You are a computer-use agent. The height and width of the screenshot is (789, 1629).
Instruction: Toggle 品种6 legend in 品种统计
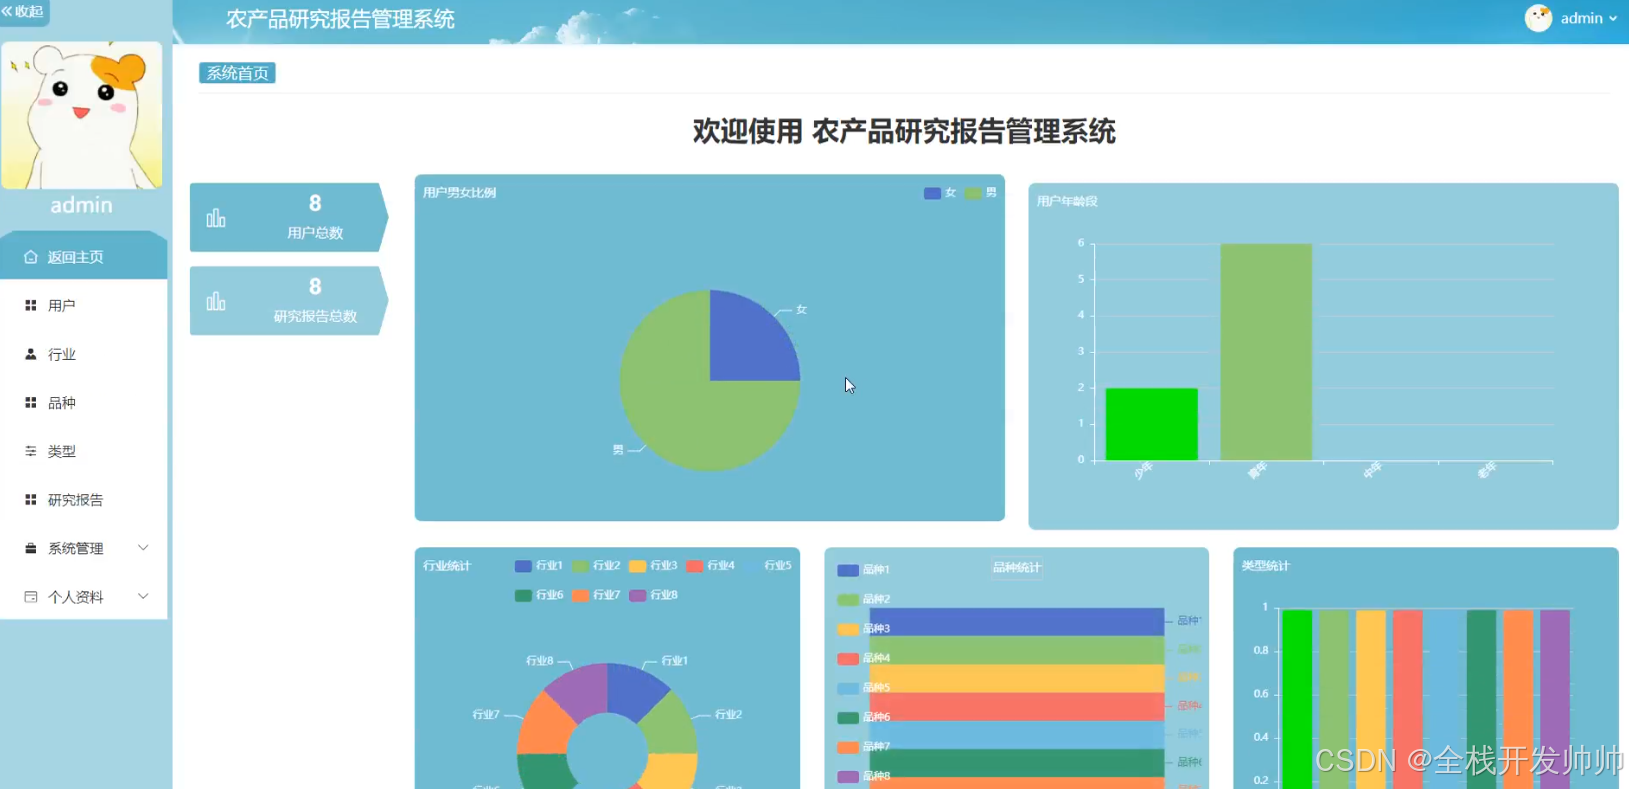point(863,717)
